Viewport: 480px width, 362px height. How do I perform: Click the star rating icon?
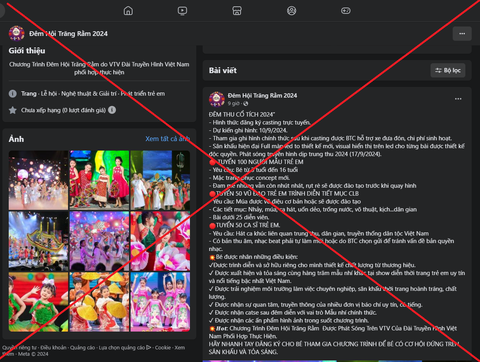pyautogui.click(x=13, y=110)
